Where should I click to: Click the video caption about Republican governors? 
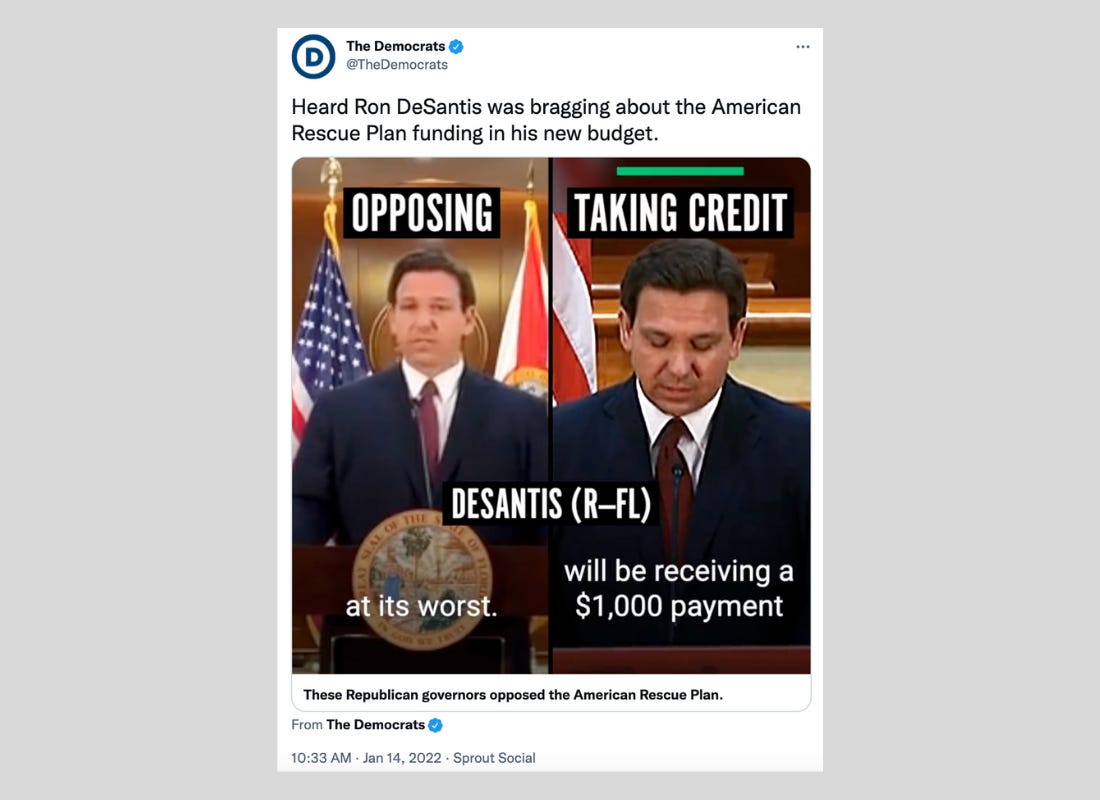513,695
